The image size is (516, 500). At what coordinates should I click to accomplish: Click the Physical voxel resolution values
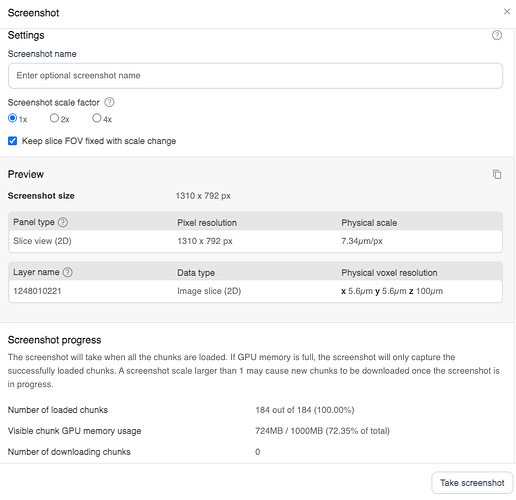tap(392, 291)
